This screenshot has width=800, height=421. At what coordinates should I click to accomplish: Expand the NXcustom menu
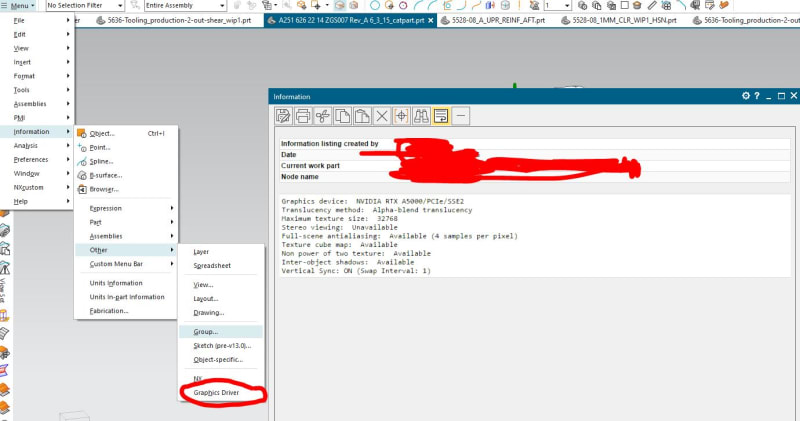coord(38,187)
